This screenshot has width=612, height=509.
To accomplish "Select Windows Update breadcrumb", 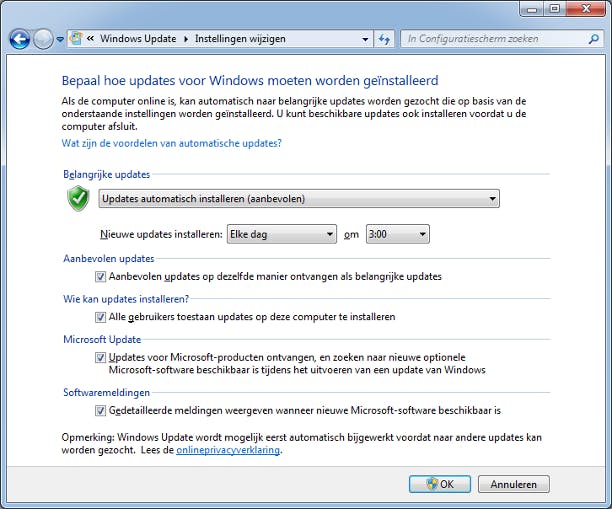I will [138, 39].
